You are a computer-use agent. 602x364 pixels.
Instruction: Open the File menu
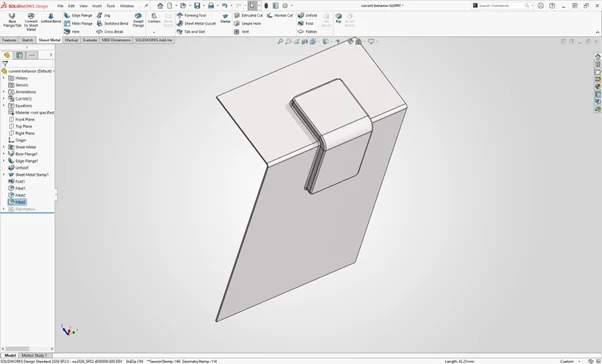(60, 6)
